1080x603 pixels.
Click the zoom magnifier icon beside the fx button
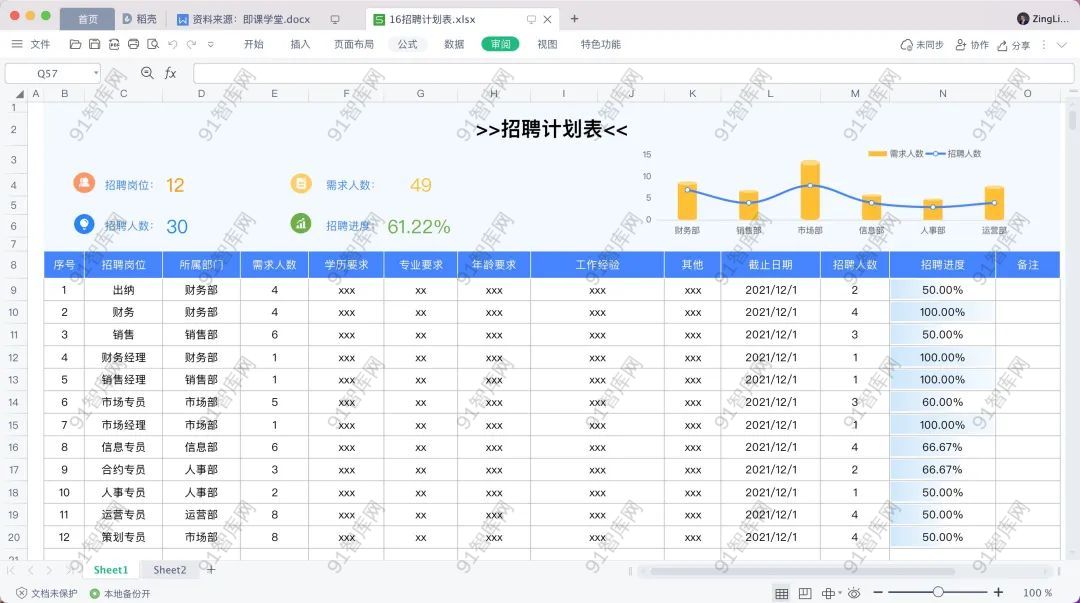coord(147,73)
